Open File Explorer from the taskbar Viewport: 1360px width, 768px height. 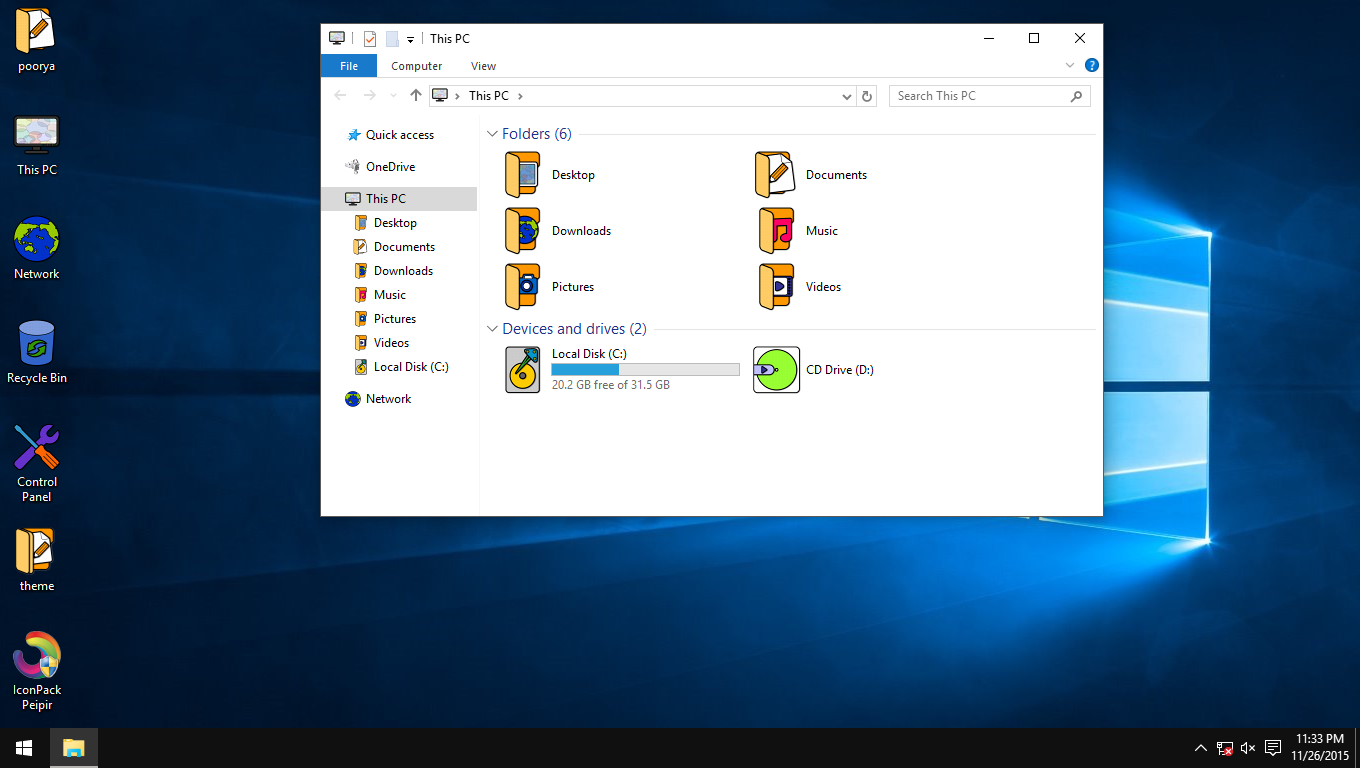(x=73, y=747)
